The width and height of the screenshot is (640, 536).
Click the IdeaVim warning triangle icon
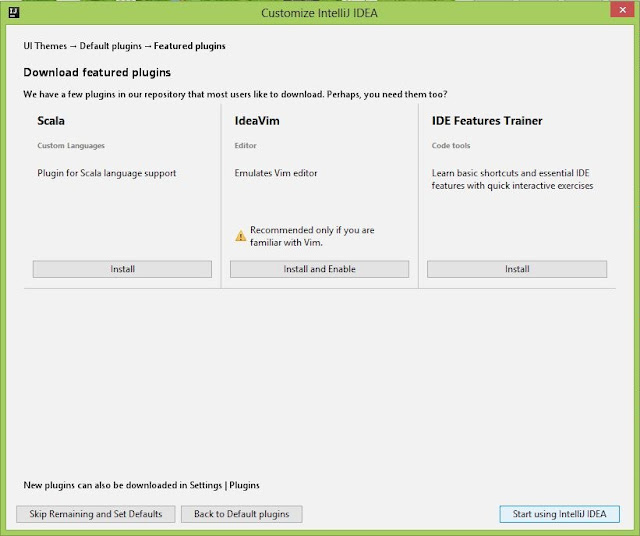point(240,236)
